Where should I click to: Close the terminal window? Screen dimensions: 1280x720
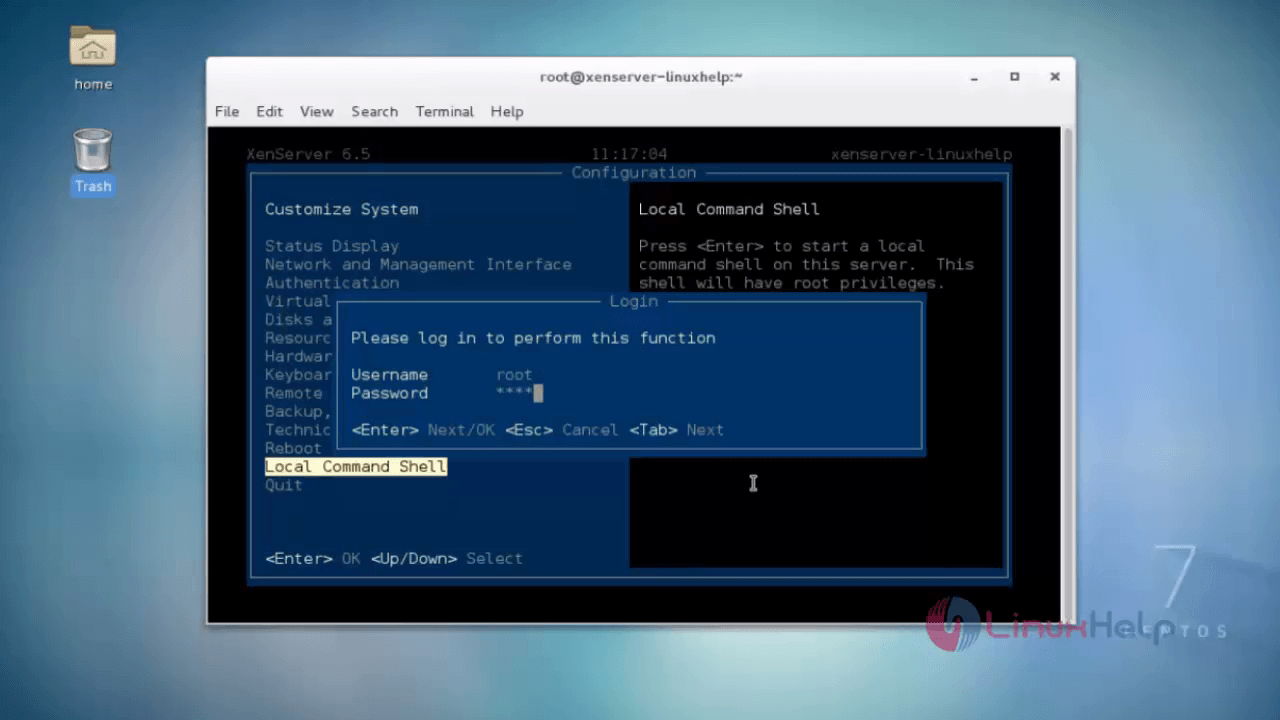click(x=1054, y=77)
